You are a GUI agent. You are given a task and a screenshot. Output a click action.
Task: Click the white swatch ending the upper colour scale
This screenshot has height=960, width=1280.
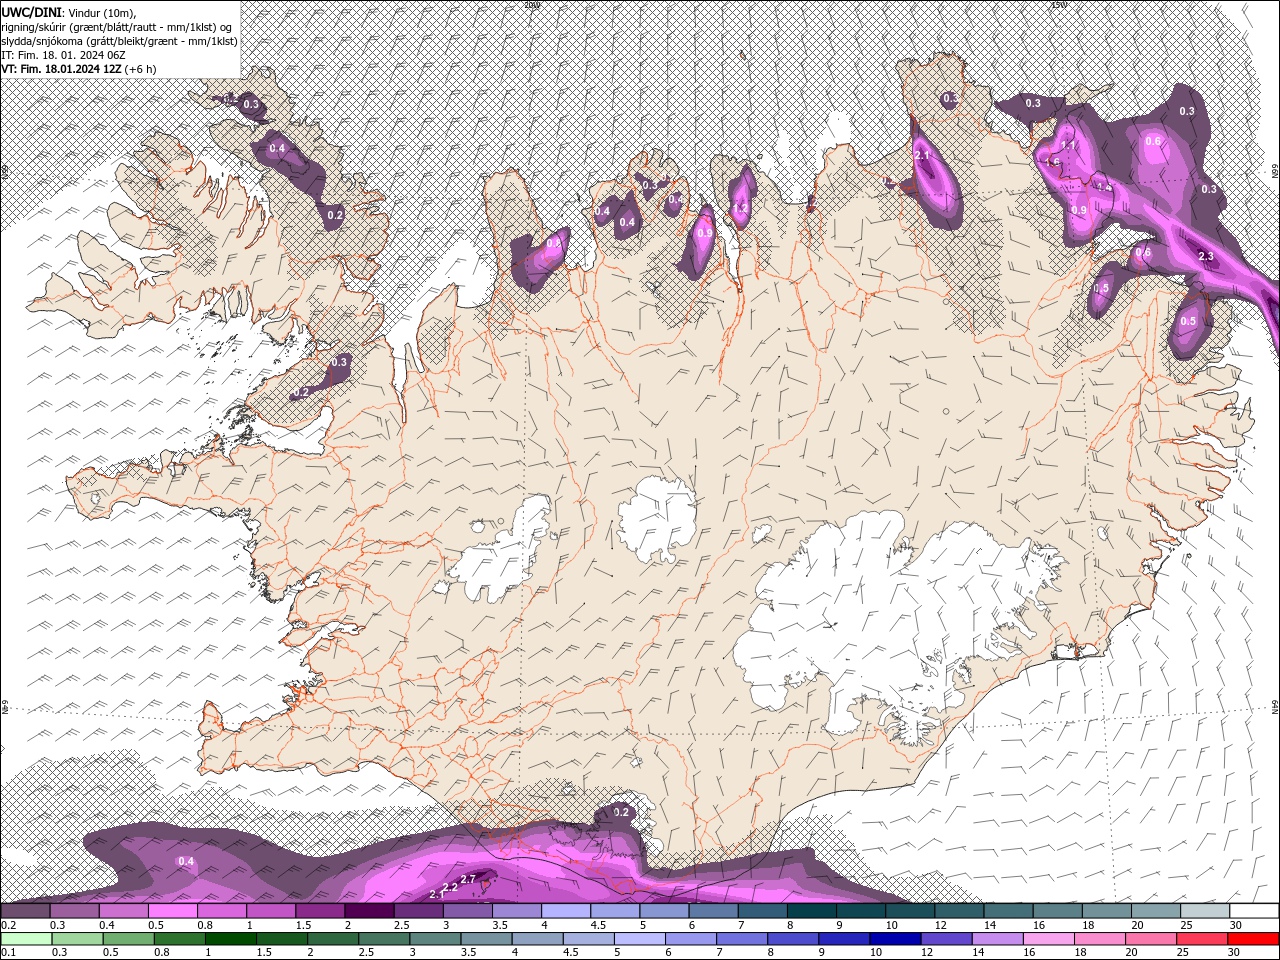click(1254, 911)
